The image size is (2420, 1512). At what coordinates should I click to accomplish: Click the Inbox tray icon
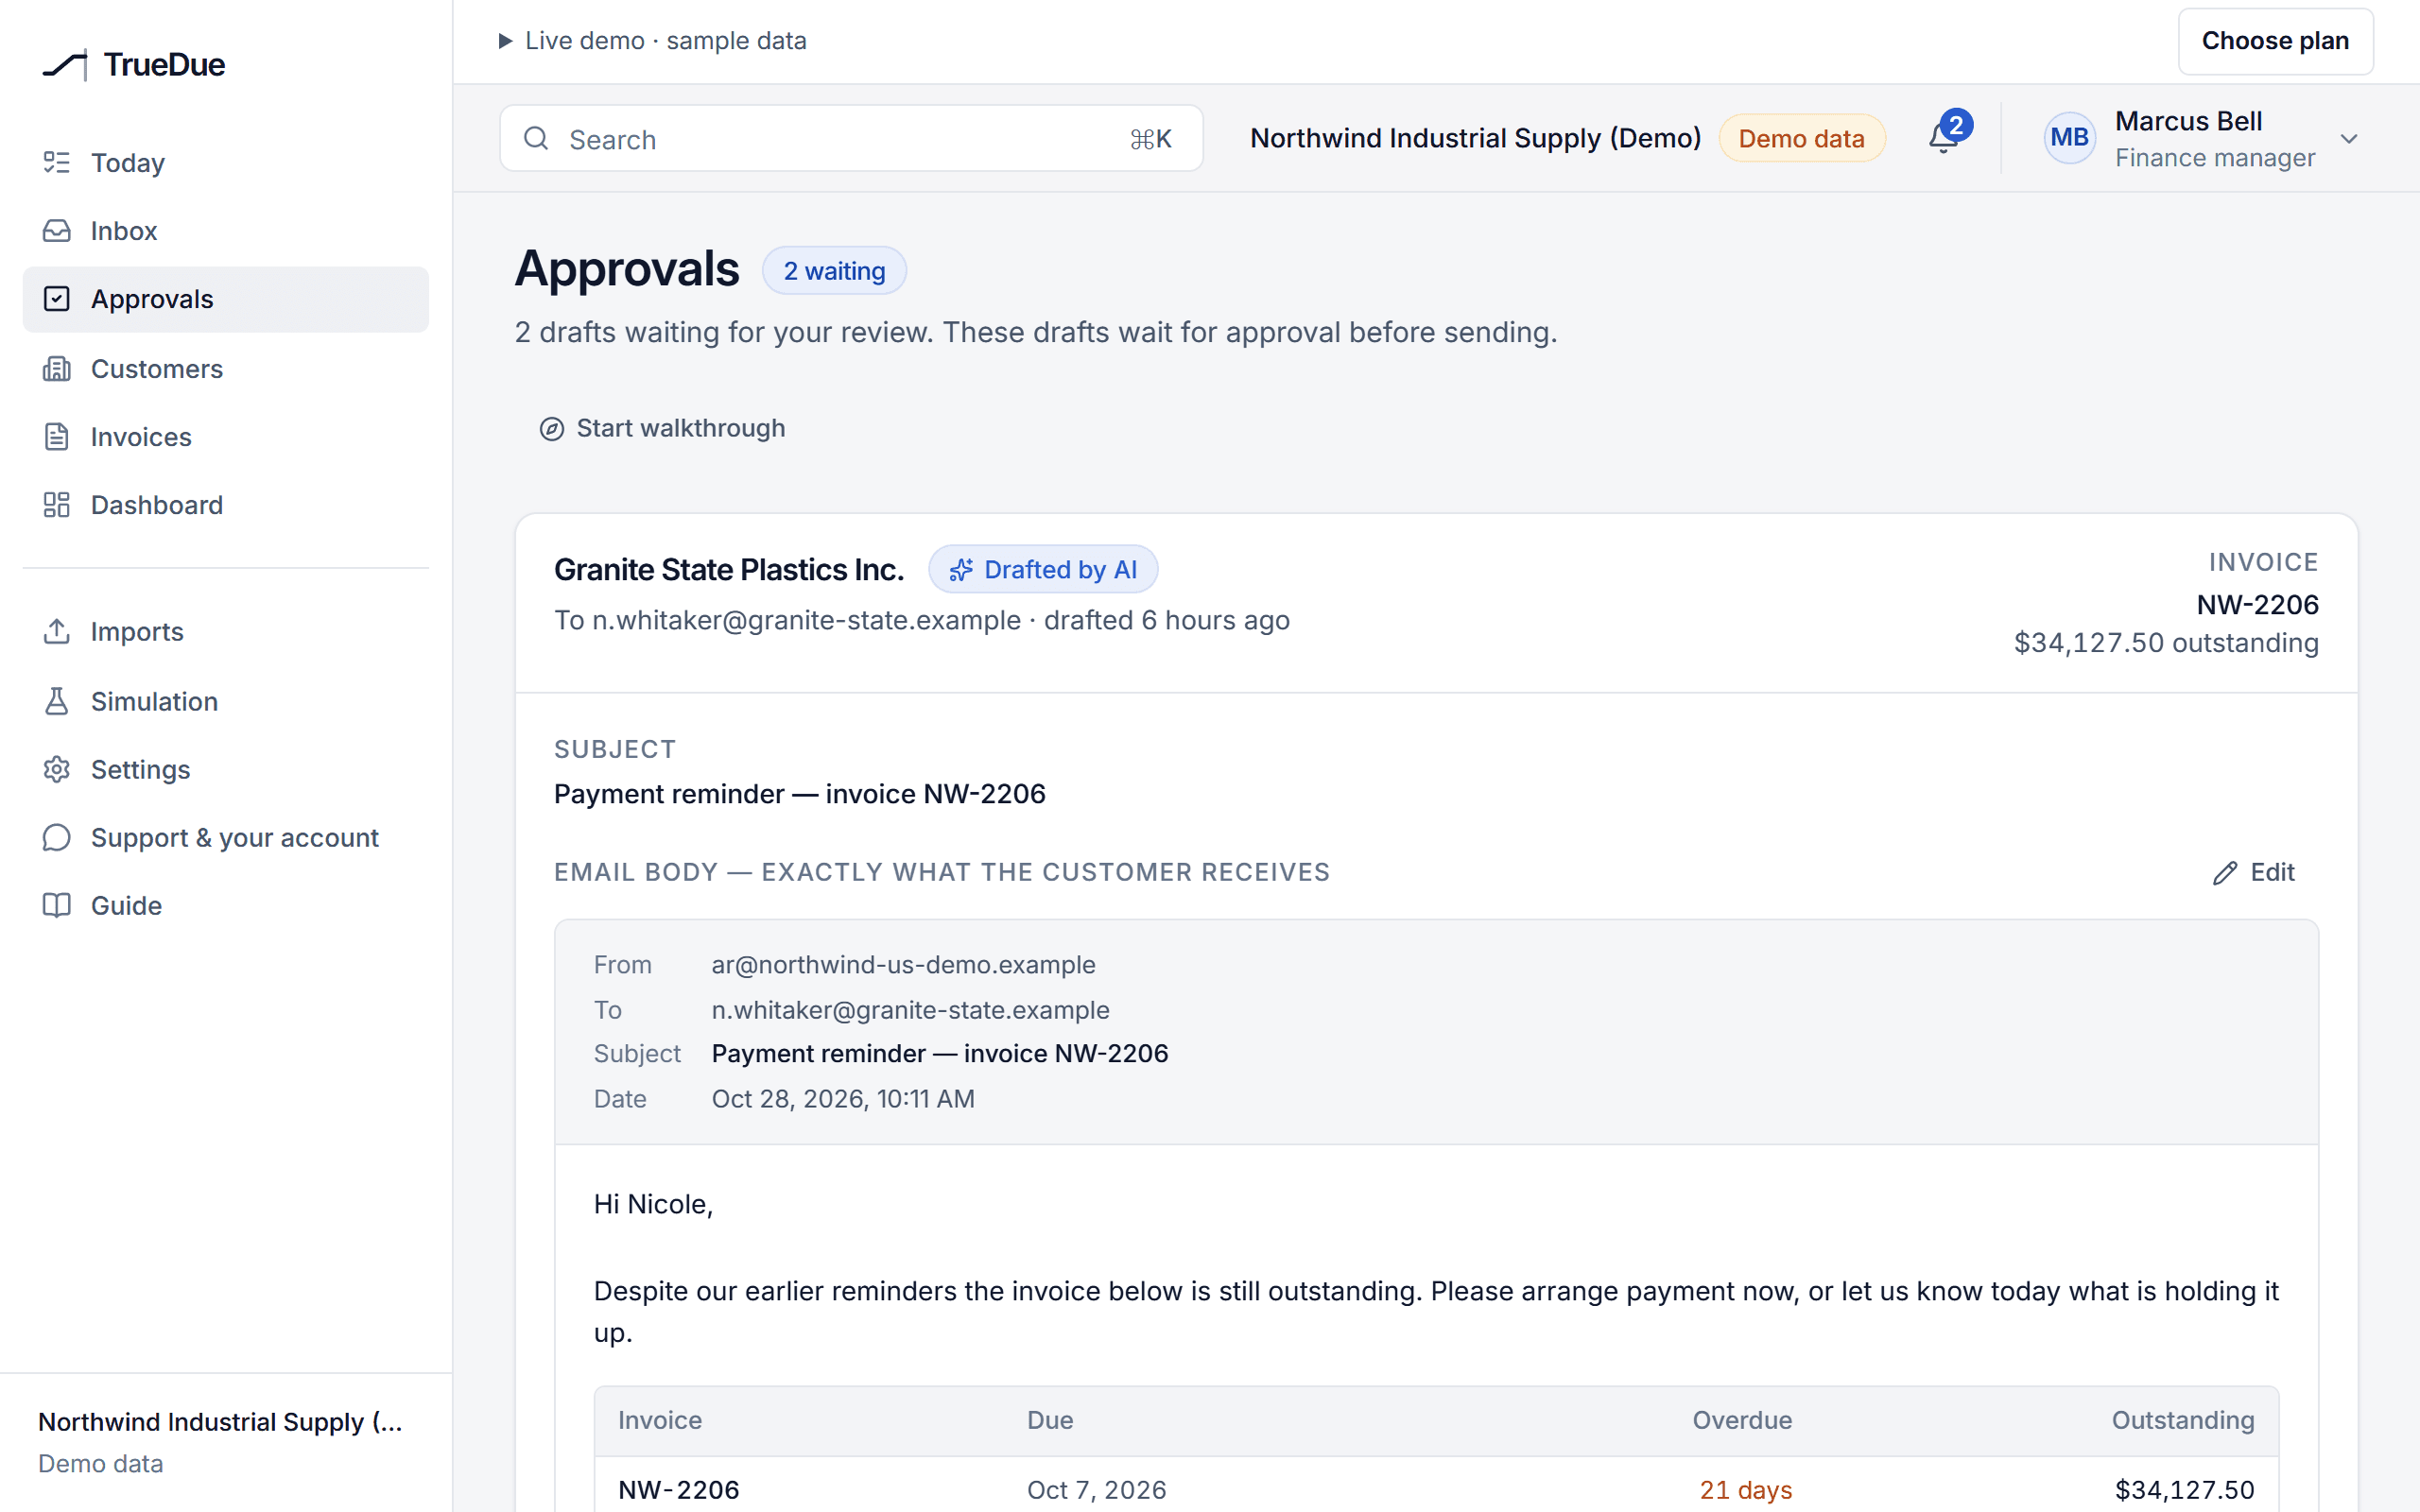pos(57,231)
